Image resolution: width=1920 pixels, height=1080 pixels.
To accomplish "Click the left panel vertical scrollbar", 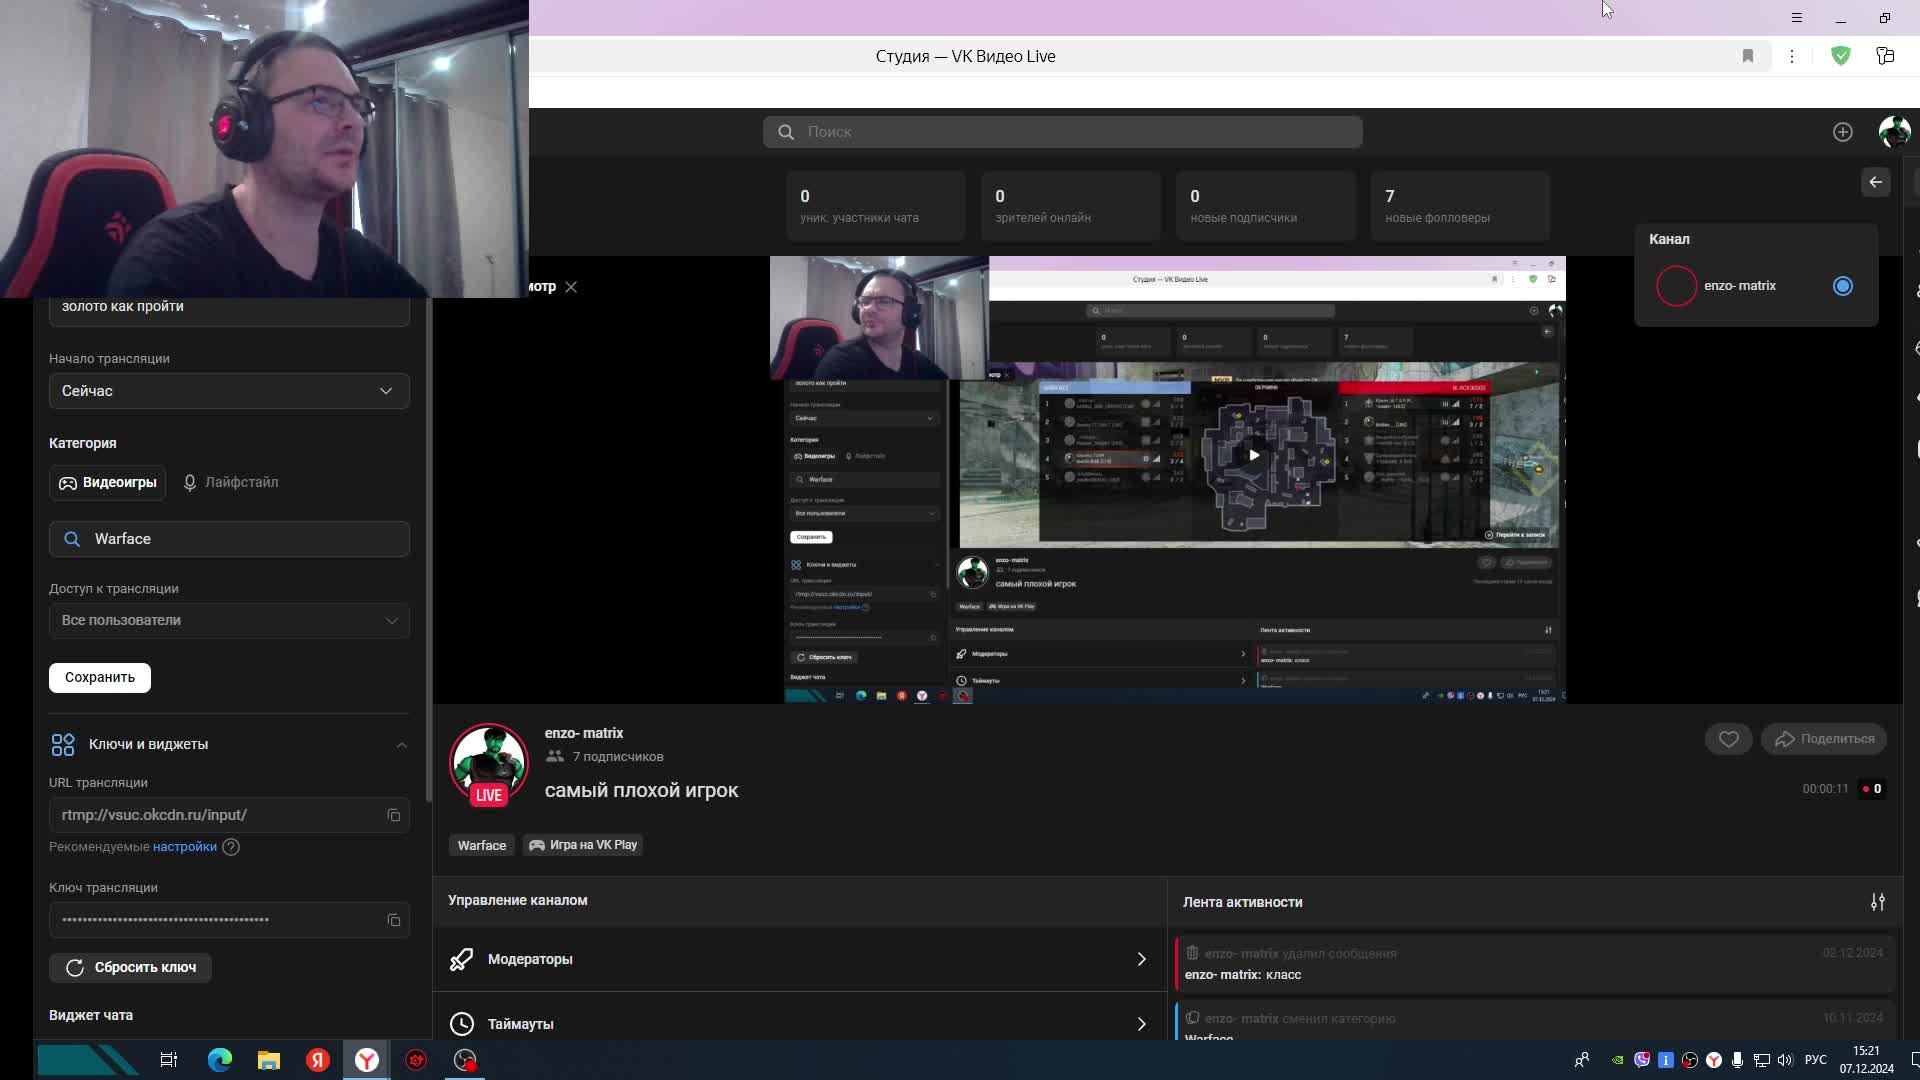I will (x=429, y=550).
